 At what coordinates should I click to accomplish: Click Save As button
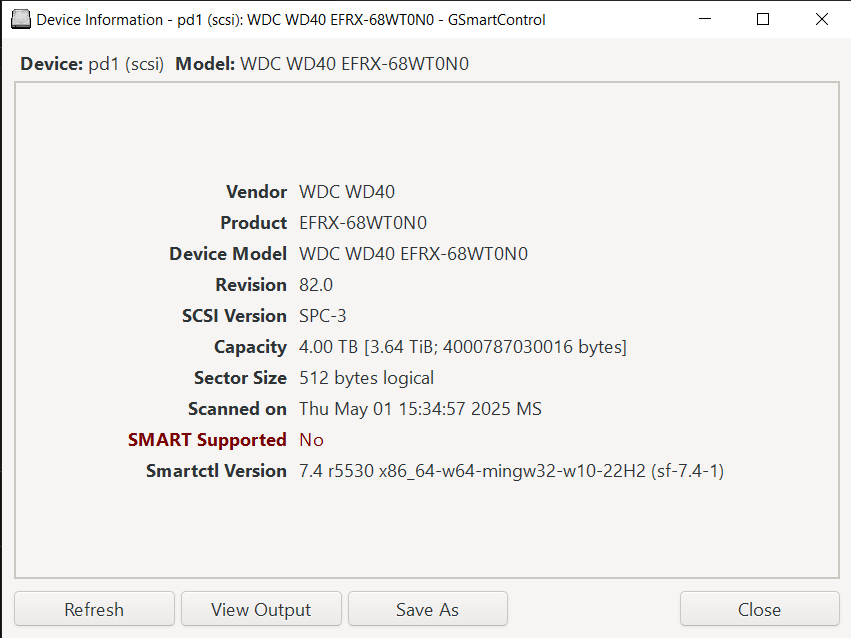(428, 609)
